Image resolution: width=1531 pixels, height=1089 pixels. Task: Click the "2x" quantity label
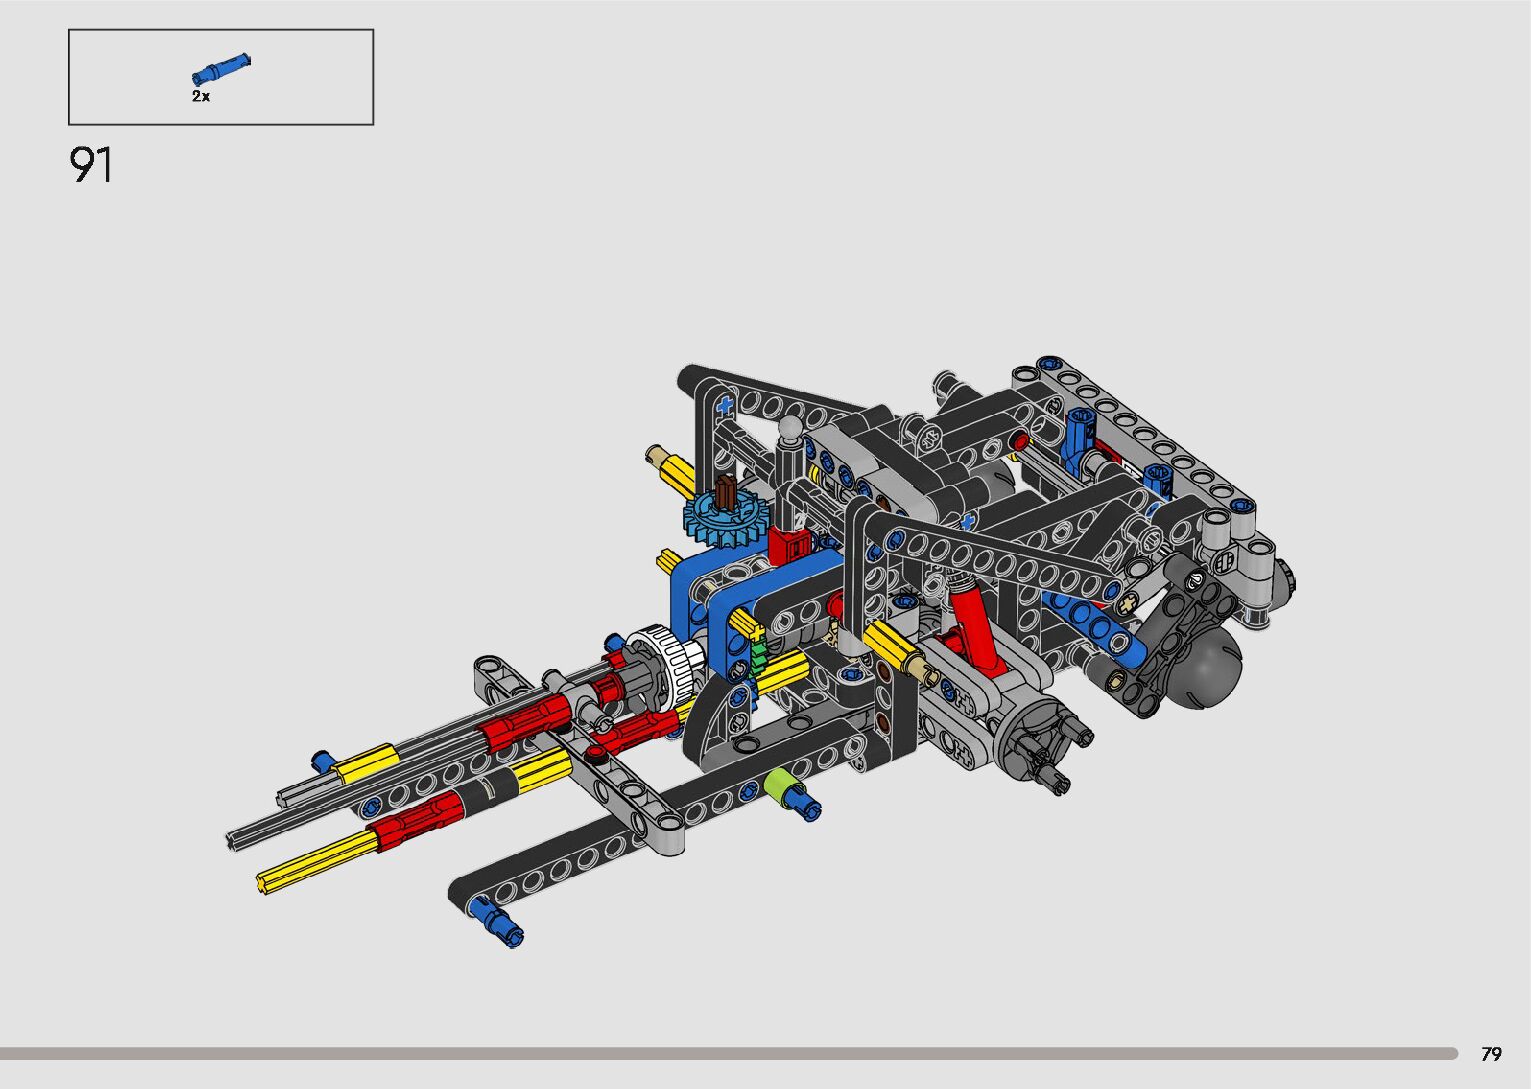pyautogui.click(x=201, y=96)
